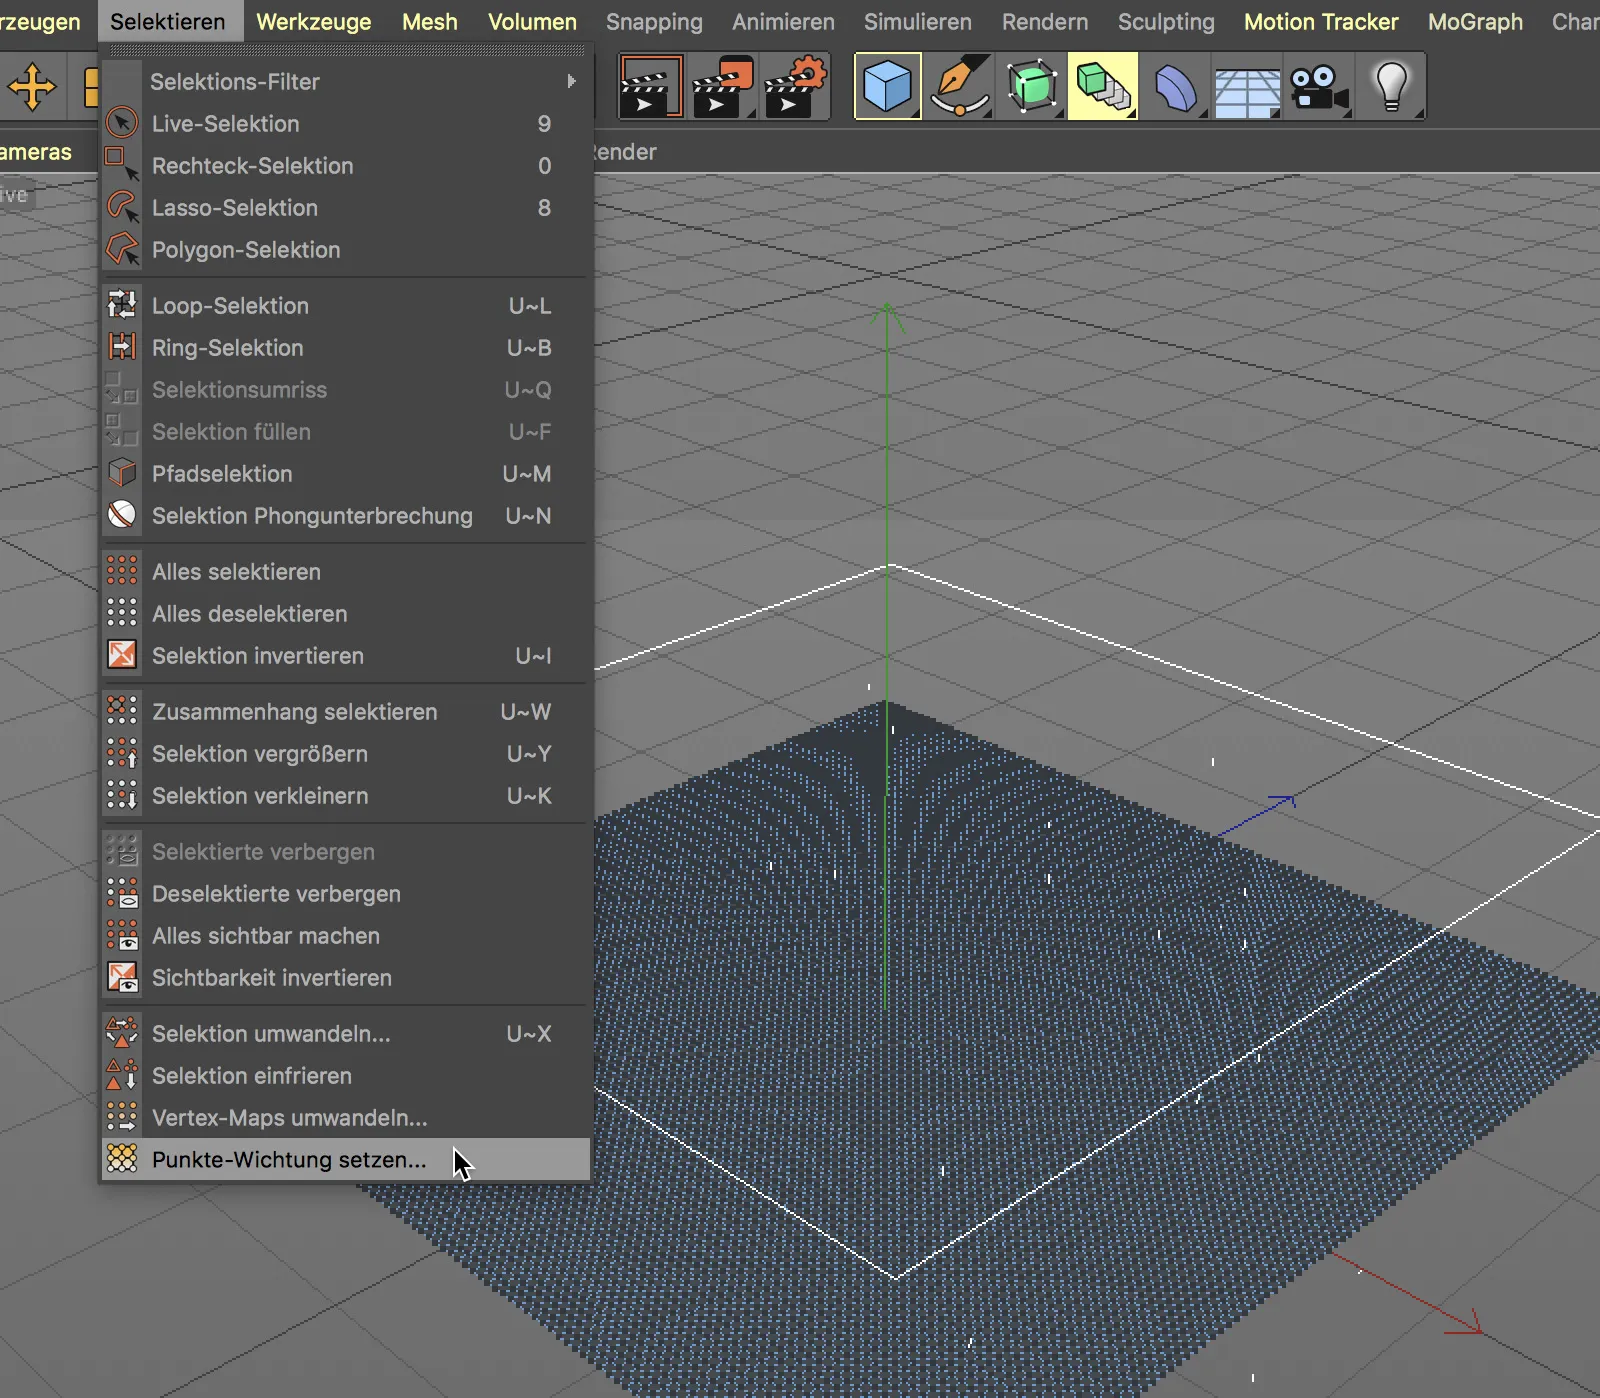The width and height of the screenshot is (1600, 1398).
Task: Choose Alles deselektieren
Action: point(345,613)
